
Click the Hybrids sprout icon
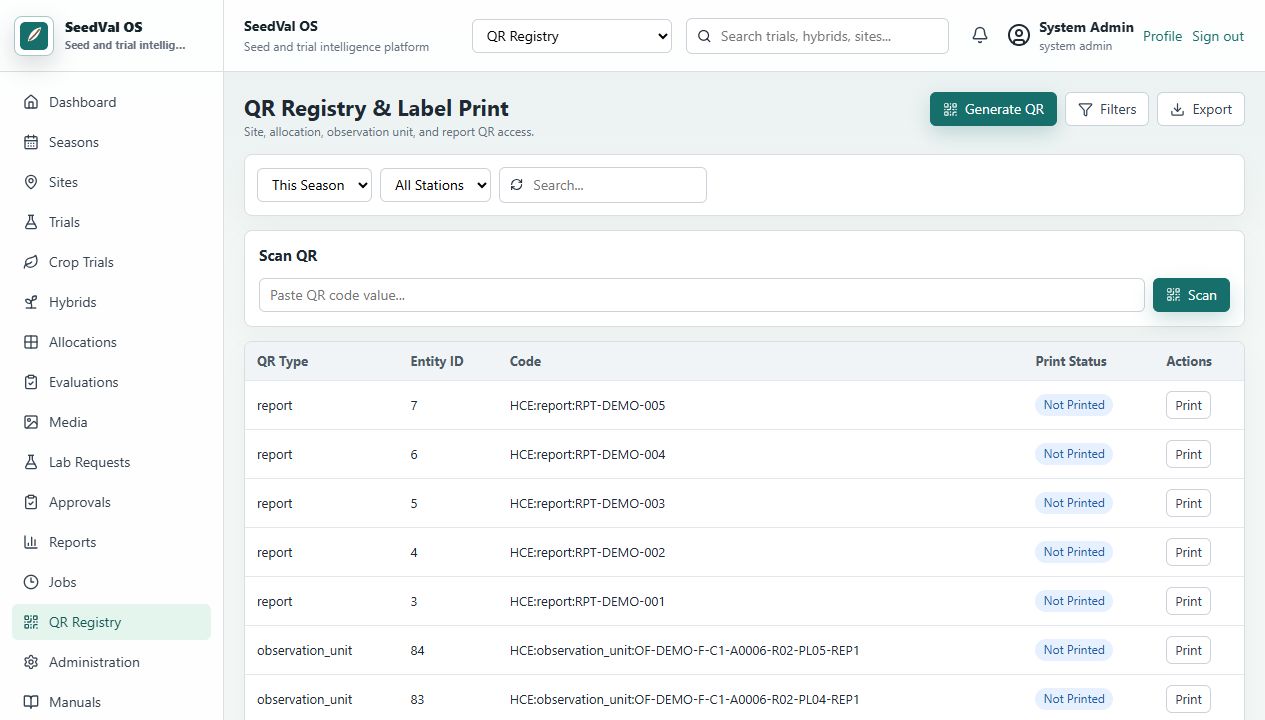click(x=31, y=302)
